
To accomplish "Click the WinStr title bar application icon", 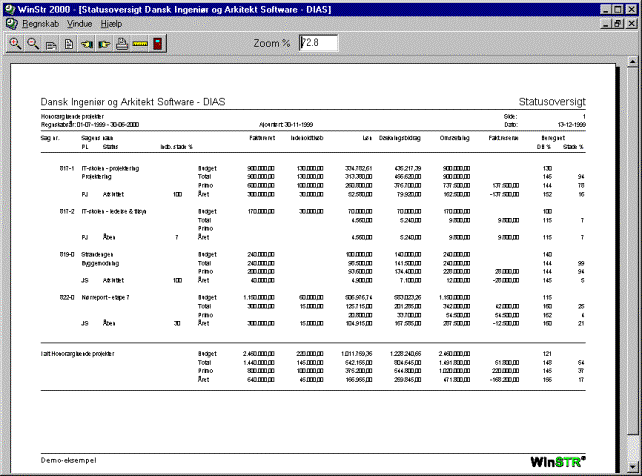I will pos(10,9).
